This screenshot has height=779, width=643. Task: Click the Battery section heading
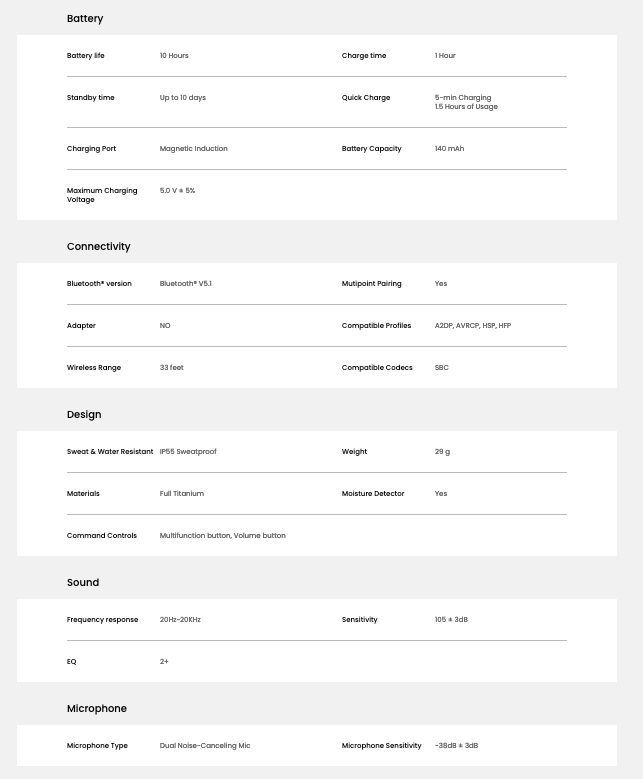tap(85, 19)
